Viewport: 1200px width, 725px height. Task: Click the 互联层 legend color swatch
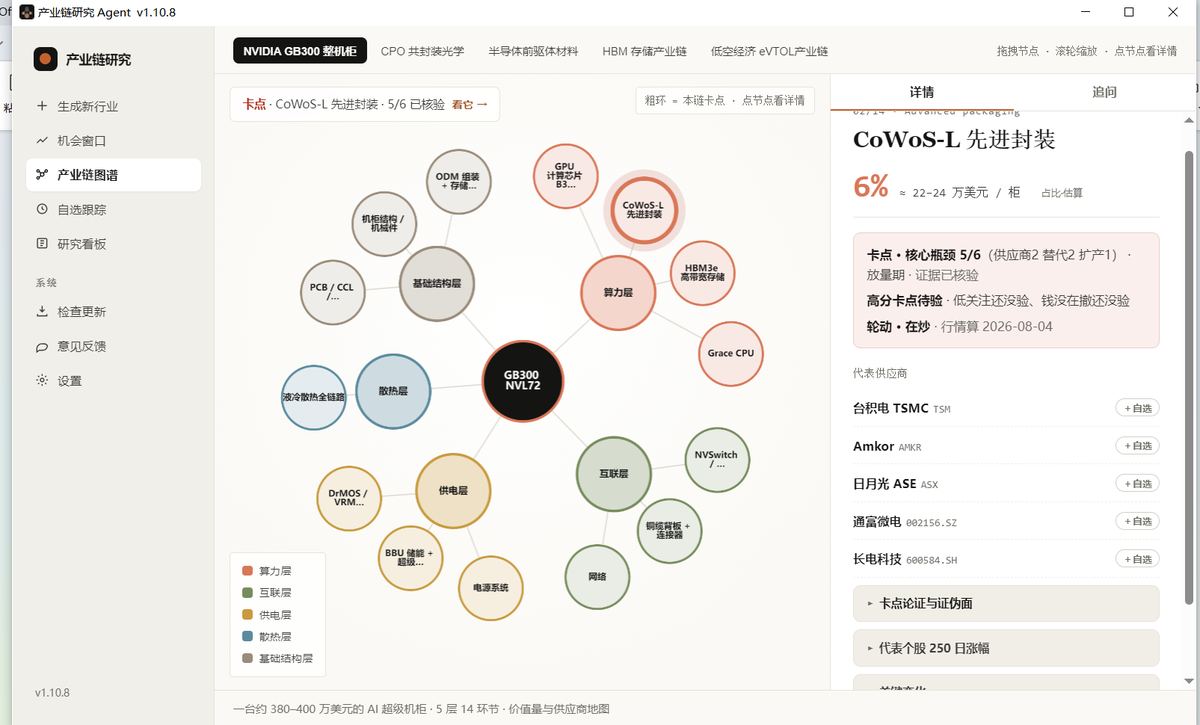click(247, 593)
